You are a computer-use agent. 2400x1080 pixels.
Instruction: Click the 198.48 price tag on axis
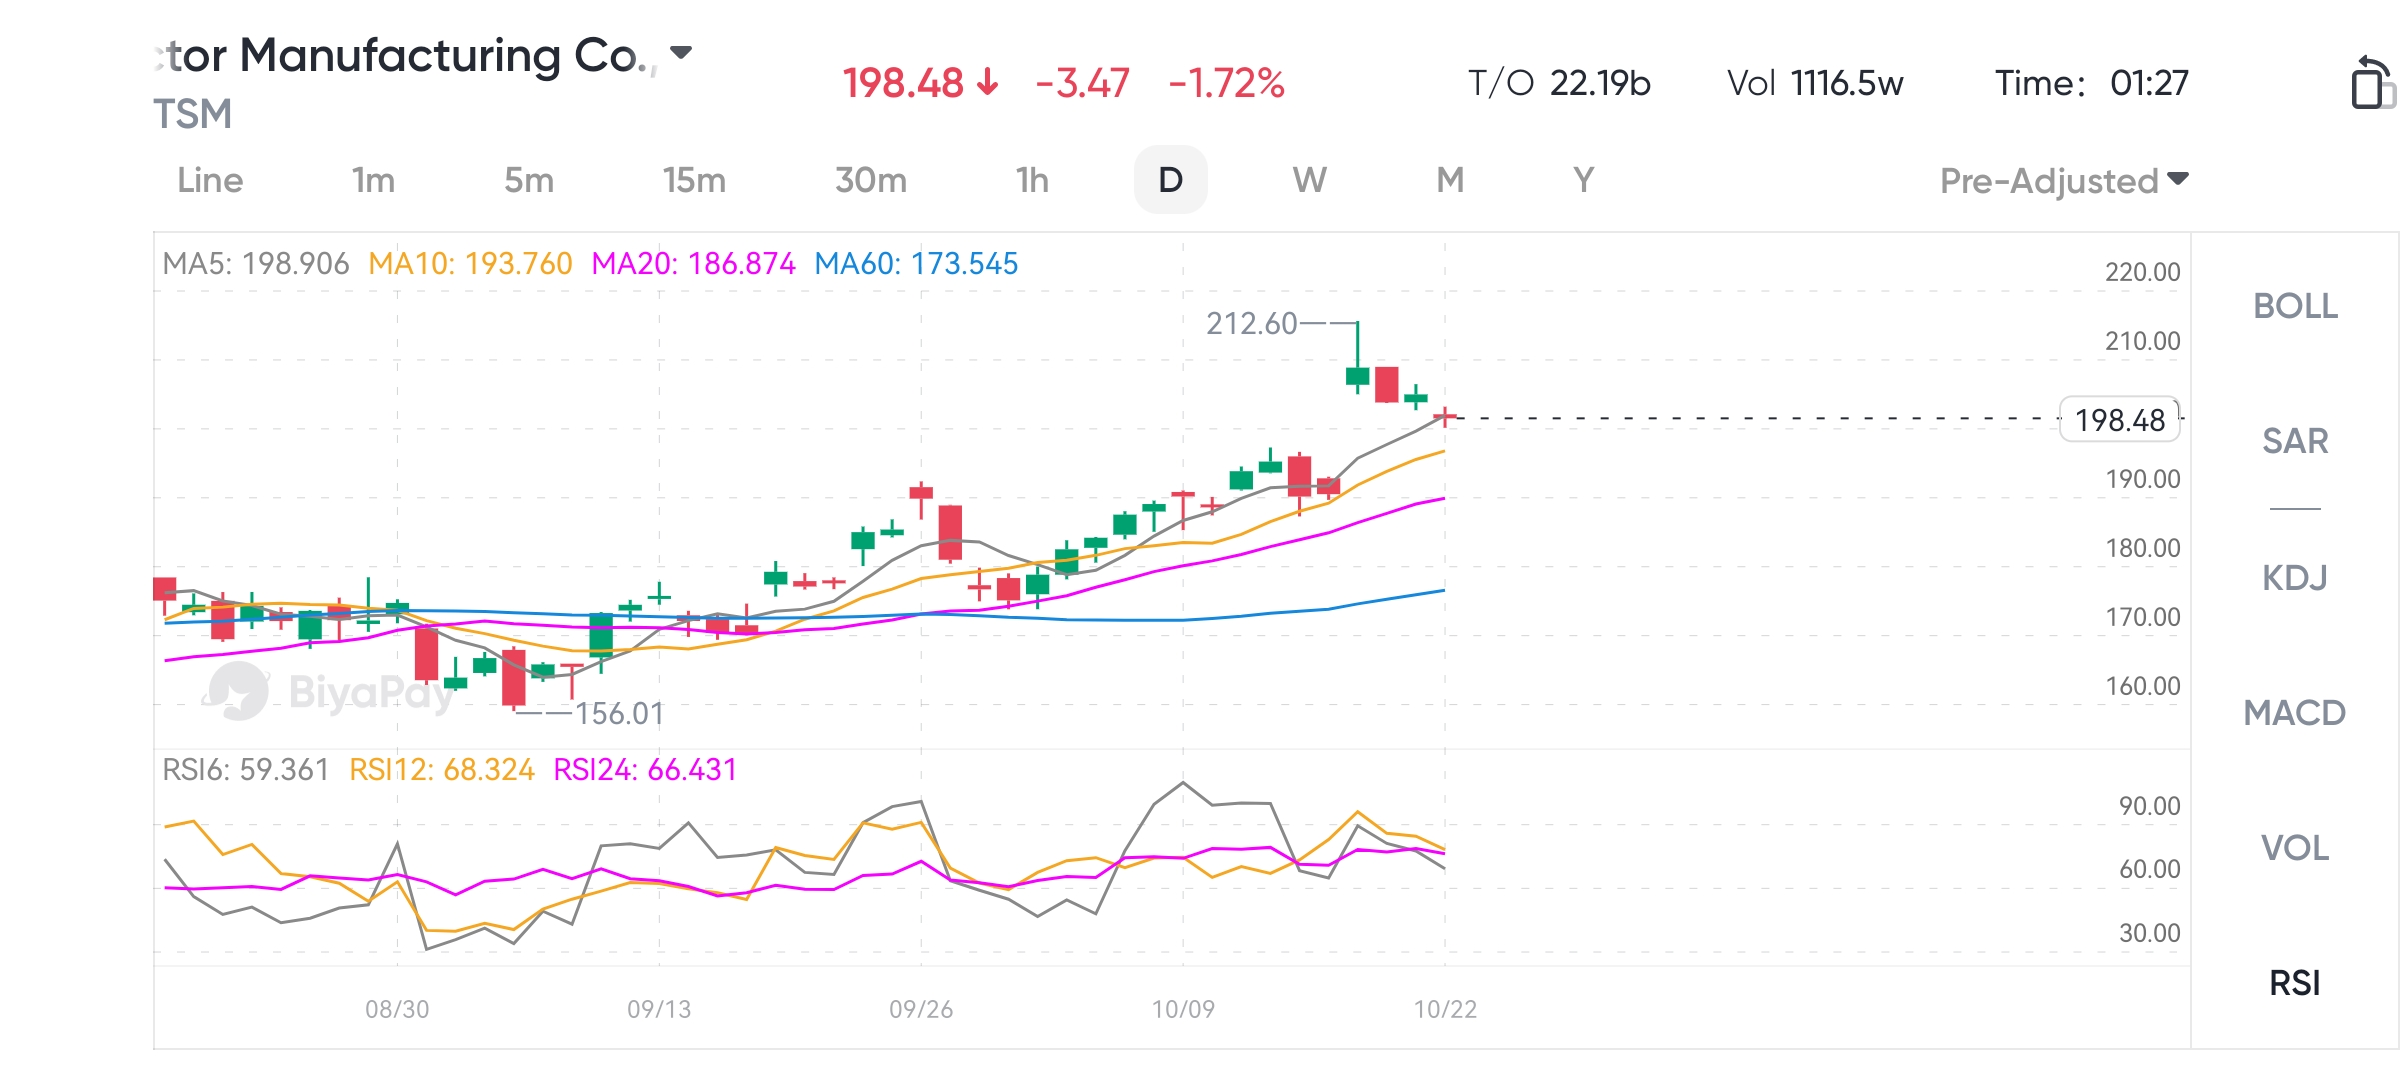[2120, 420]
